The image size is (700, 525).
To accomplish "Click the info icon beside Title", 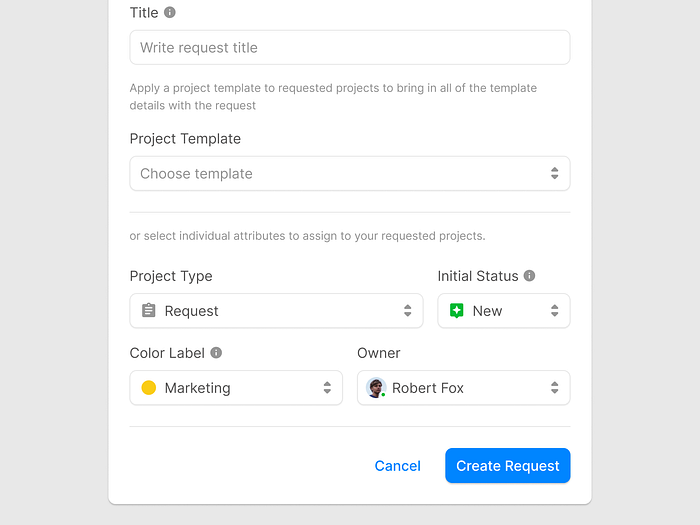I will coord(170,13).
